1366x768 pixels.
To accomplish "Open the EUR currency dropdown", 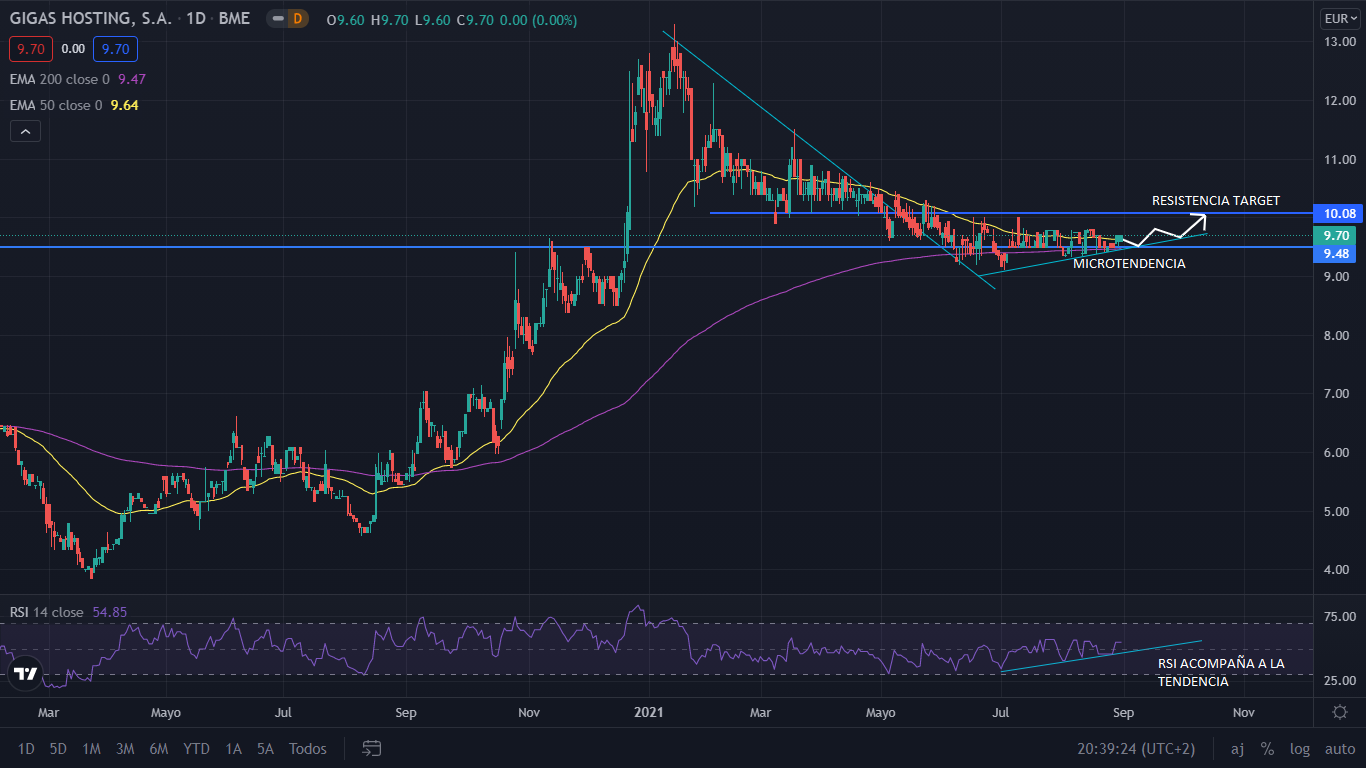I will pyautogui.click(x=1338, y=18).
